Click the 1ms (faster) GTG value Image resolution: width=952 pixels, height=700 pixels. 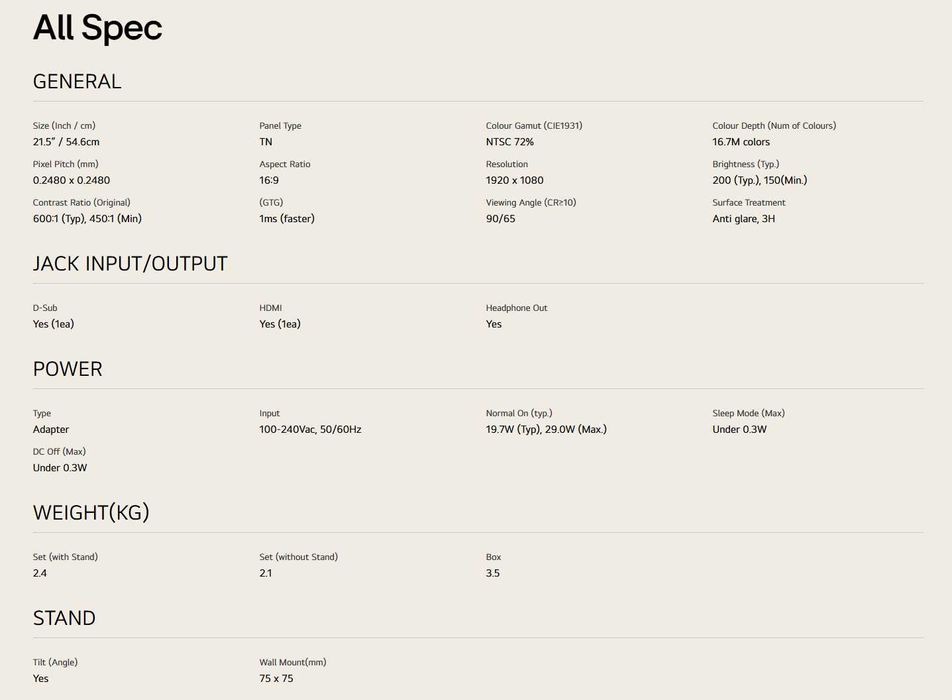click(x=287, y=218)
